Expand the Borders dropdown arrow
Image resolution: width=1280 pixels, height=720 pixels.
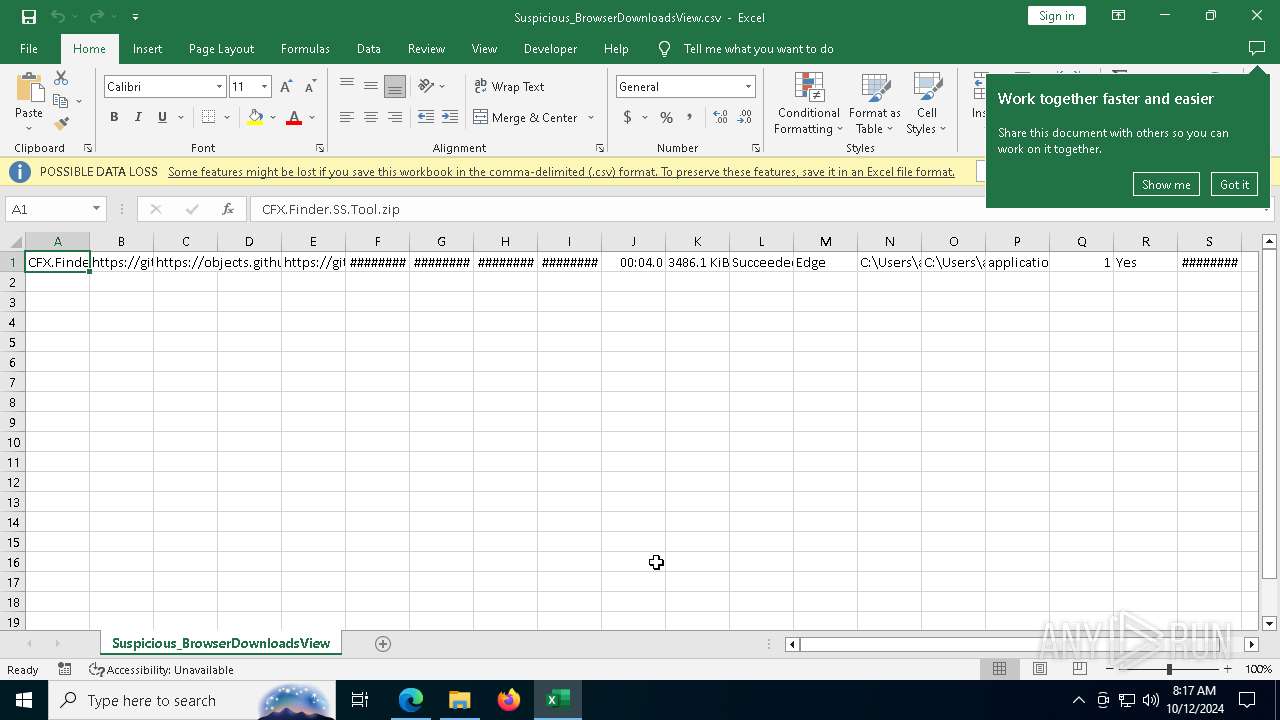coord(227,117)
